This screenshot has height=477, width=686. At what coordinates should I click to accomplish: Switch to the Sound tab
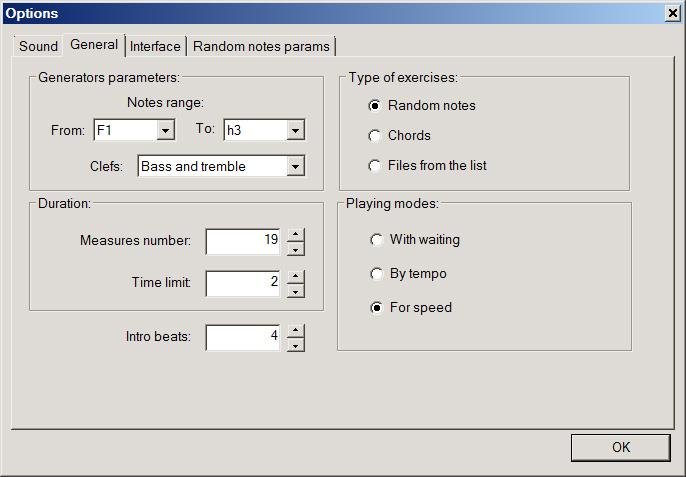tap(38, 46)
